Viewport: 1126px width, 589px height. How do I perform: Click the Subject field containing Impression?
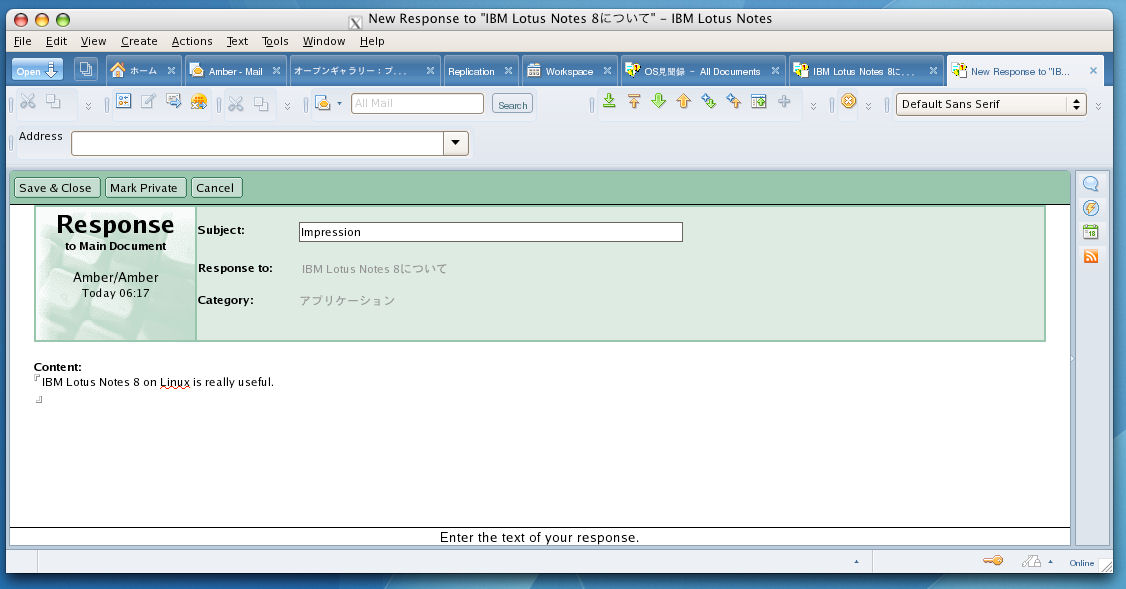(x=490, y=232)
